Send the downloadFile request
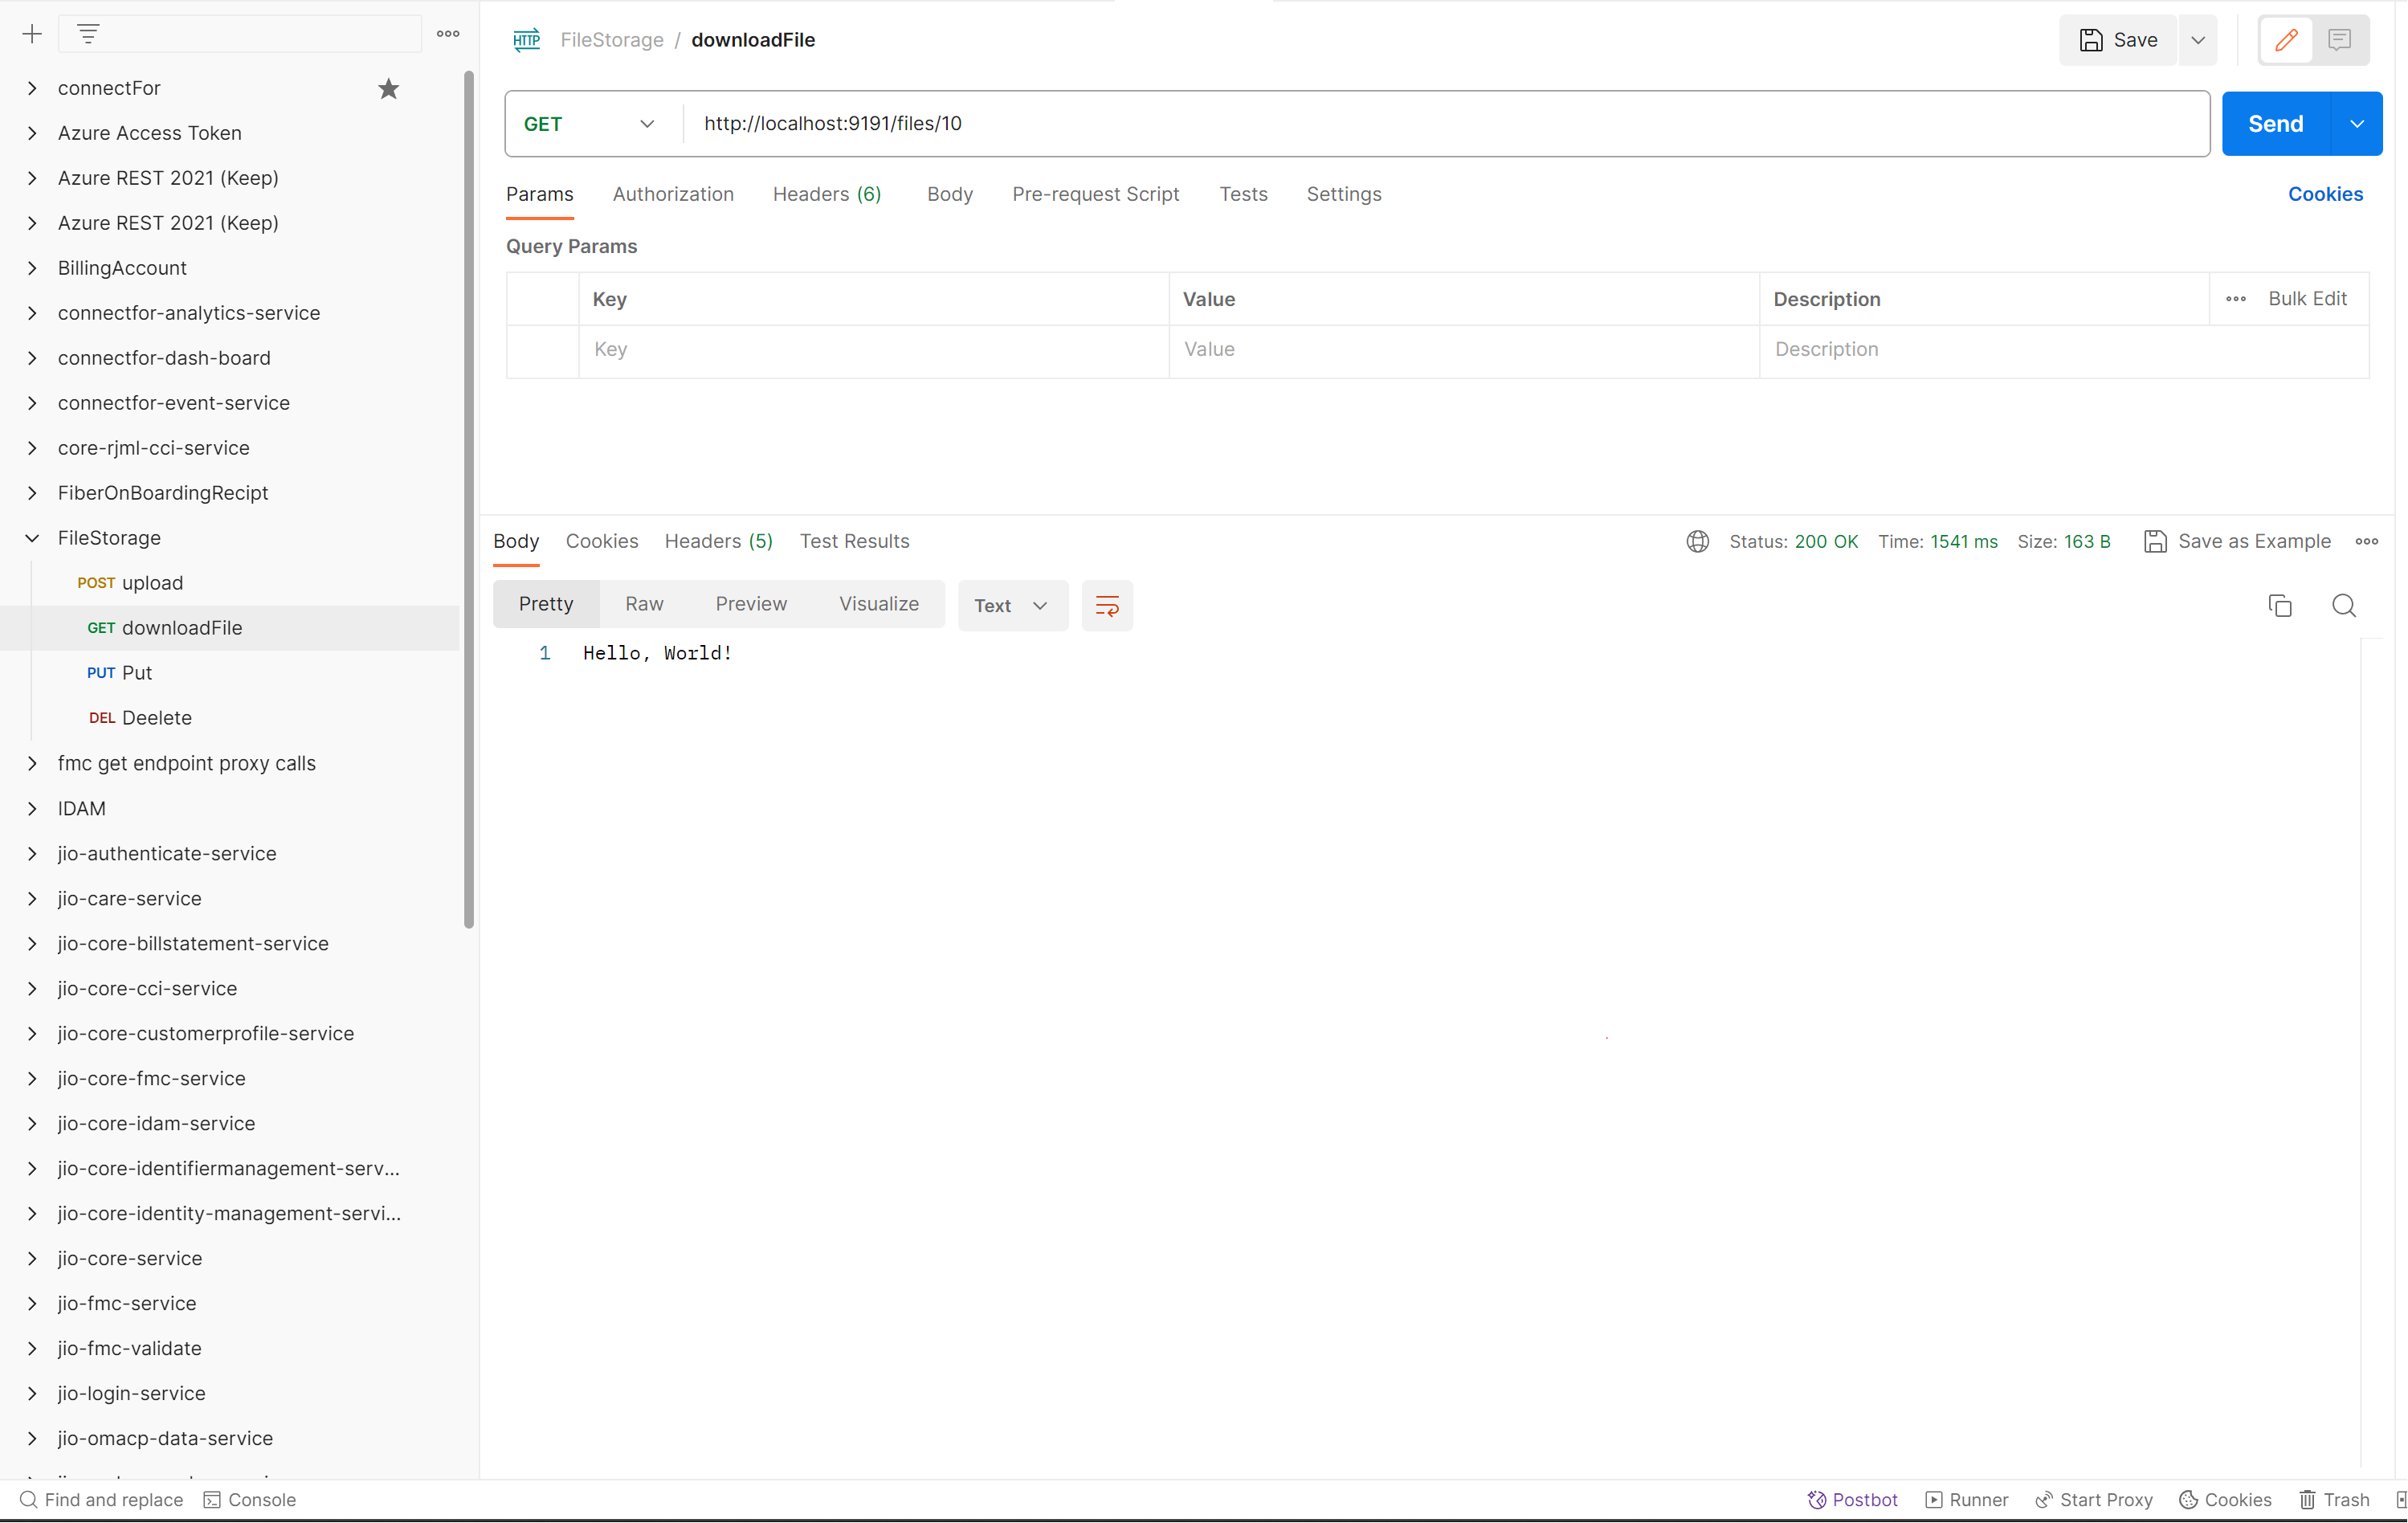The height and width of the screenshot is (1523, 2408). tap(2276, 123)
